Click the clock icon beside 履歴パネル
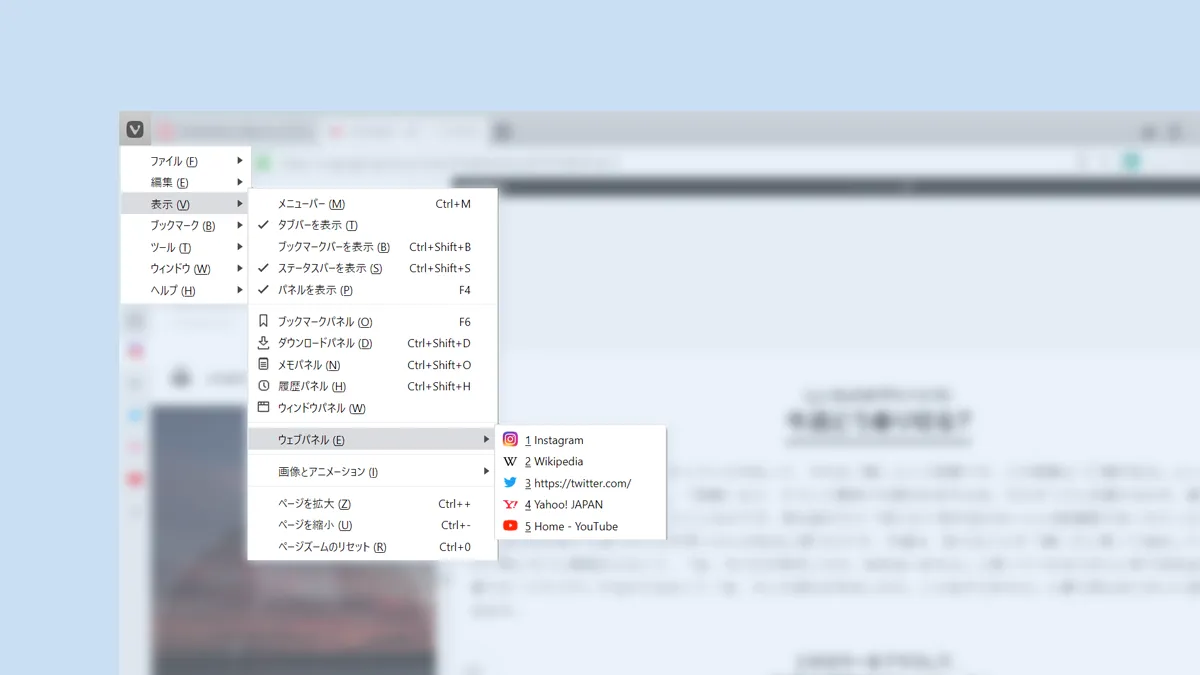The height and width of the screenshot is (675, 1200). 263,386
